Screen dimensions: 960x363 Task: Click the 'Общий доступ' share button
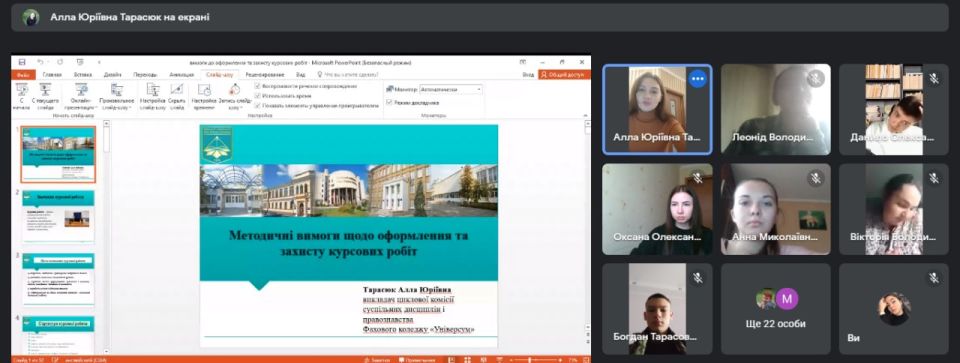tap(564, 74)
